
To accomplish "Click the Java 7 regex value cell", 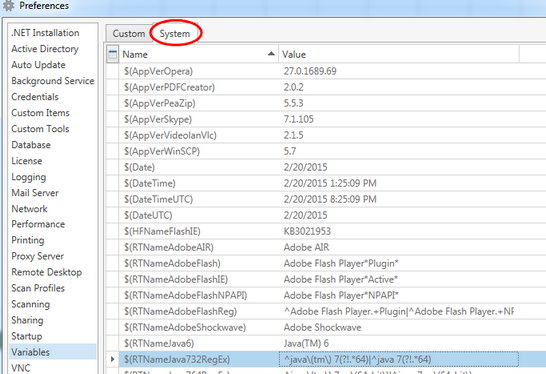I will [x=399, y=359].
